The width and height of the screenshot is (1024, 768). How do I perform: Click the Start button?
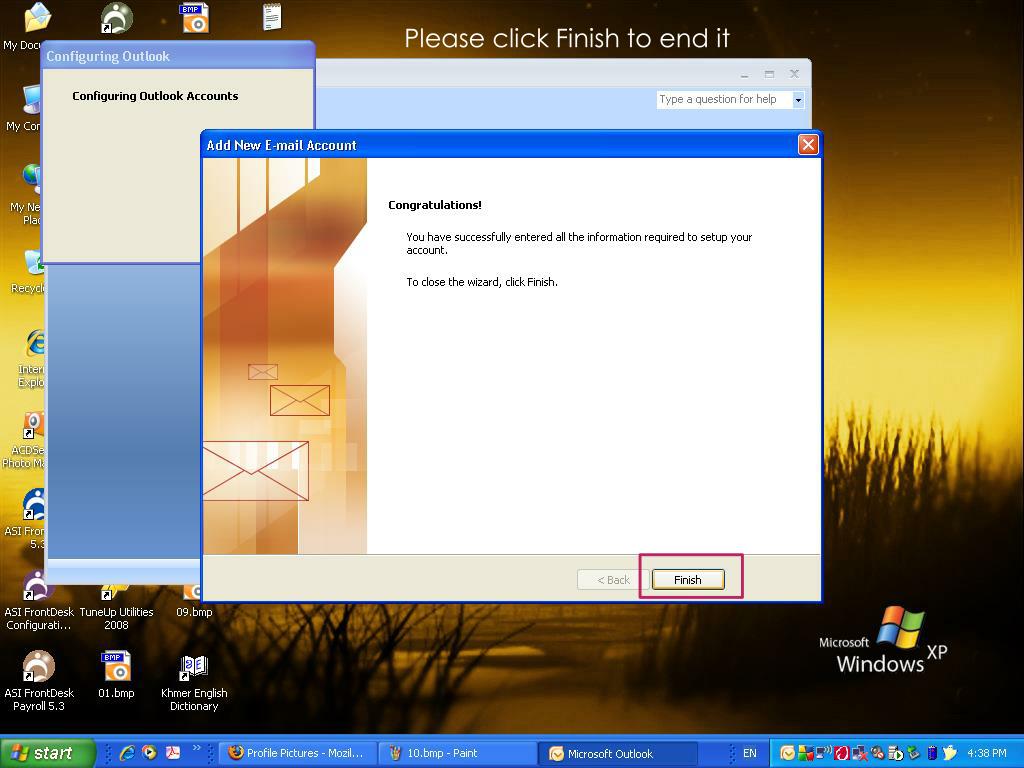tap(46, 753)
